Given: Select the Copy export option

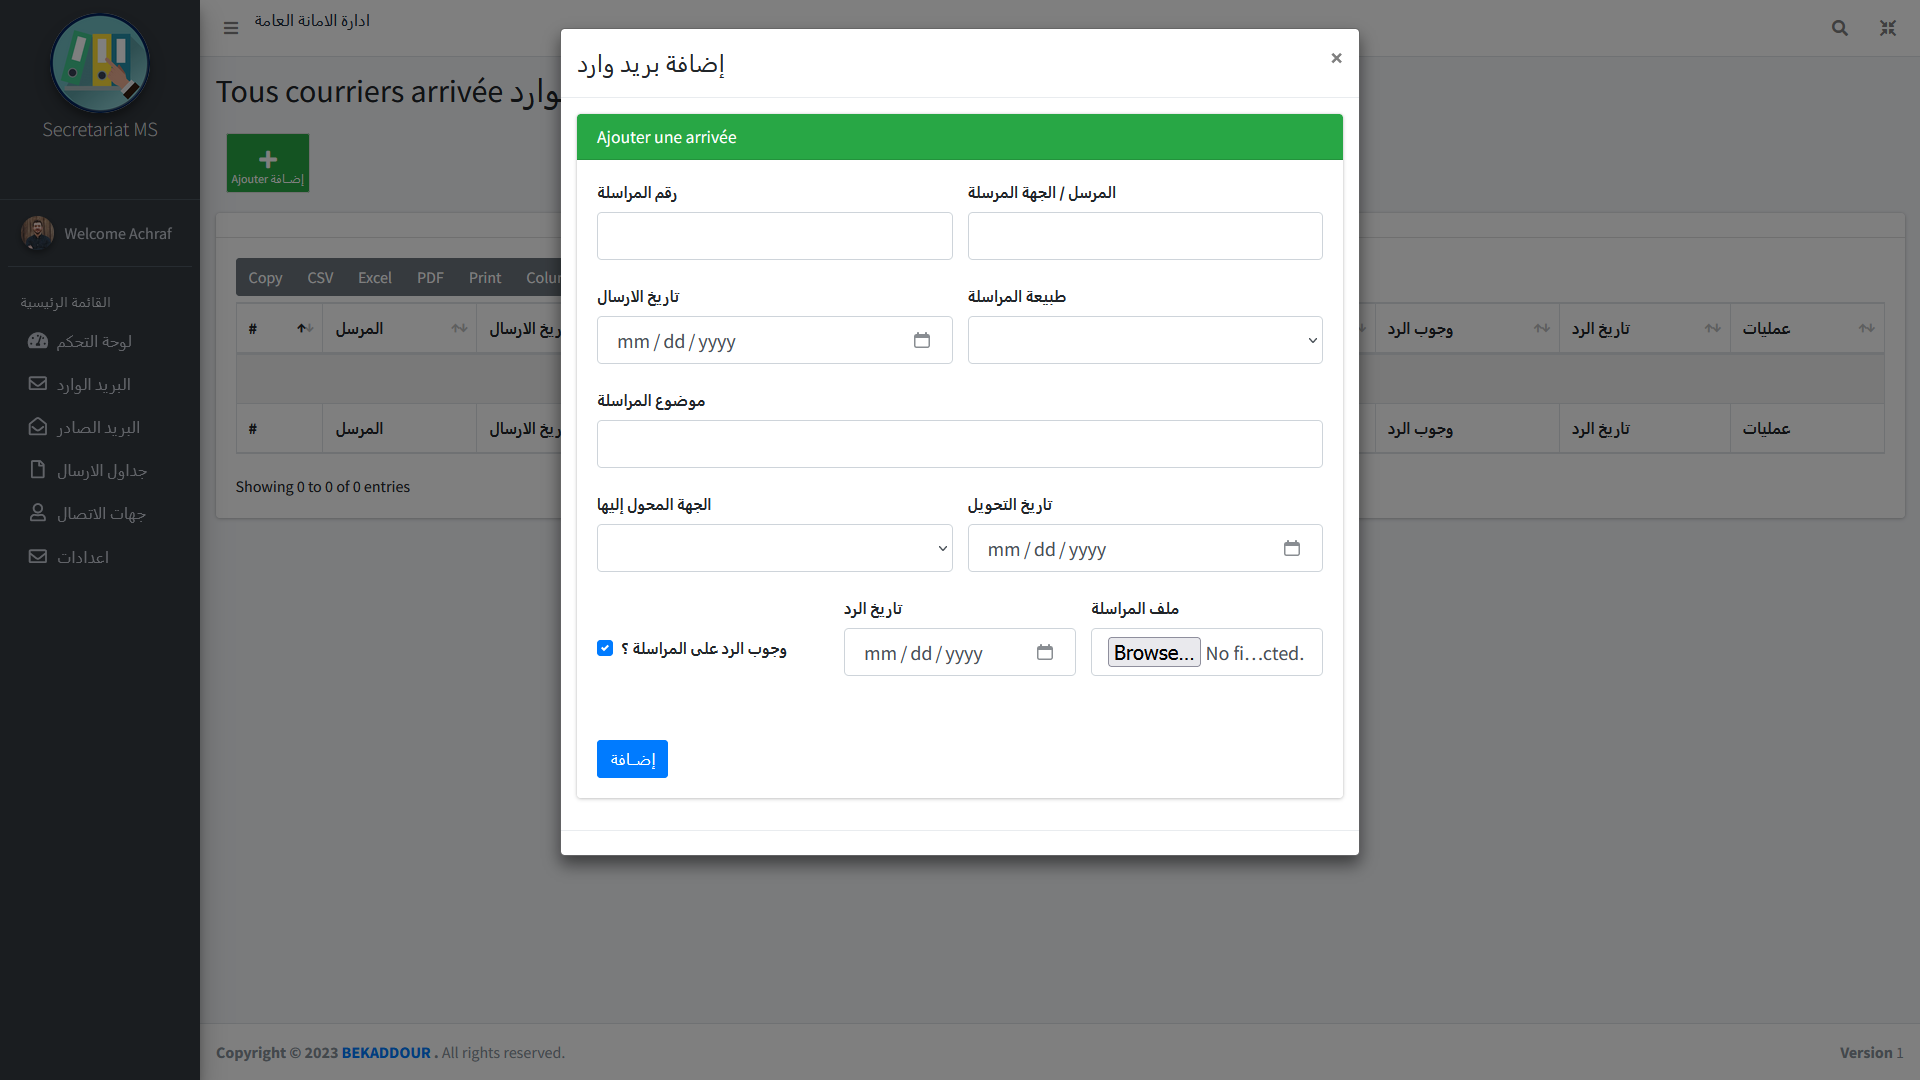Looking at the screenshot, I should coord(265,277).
